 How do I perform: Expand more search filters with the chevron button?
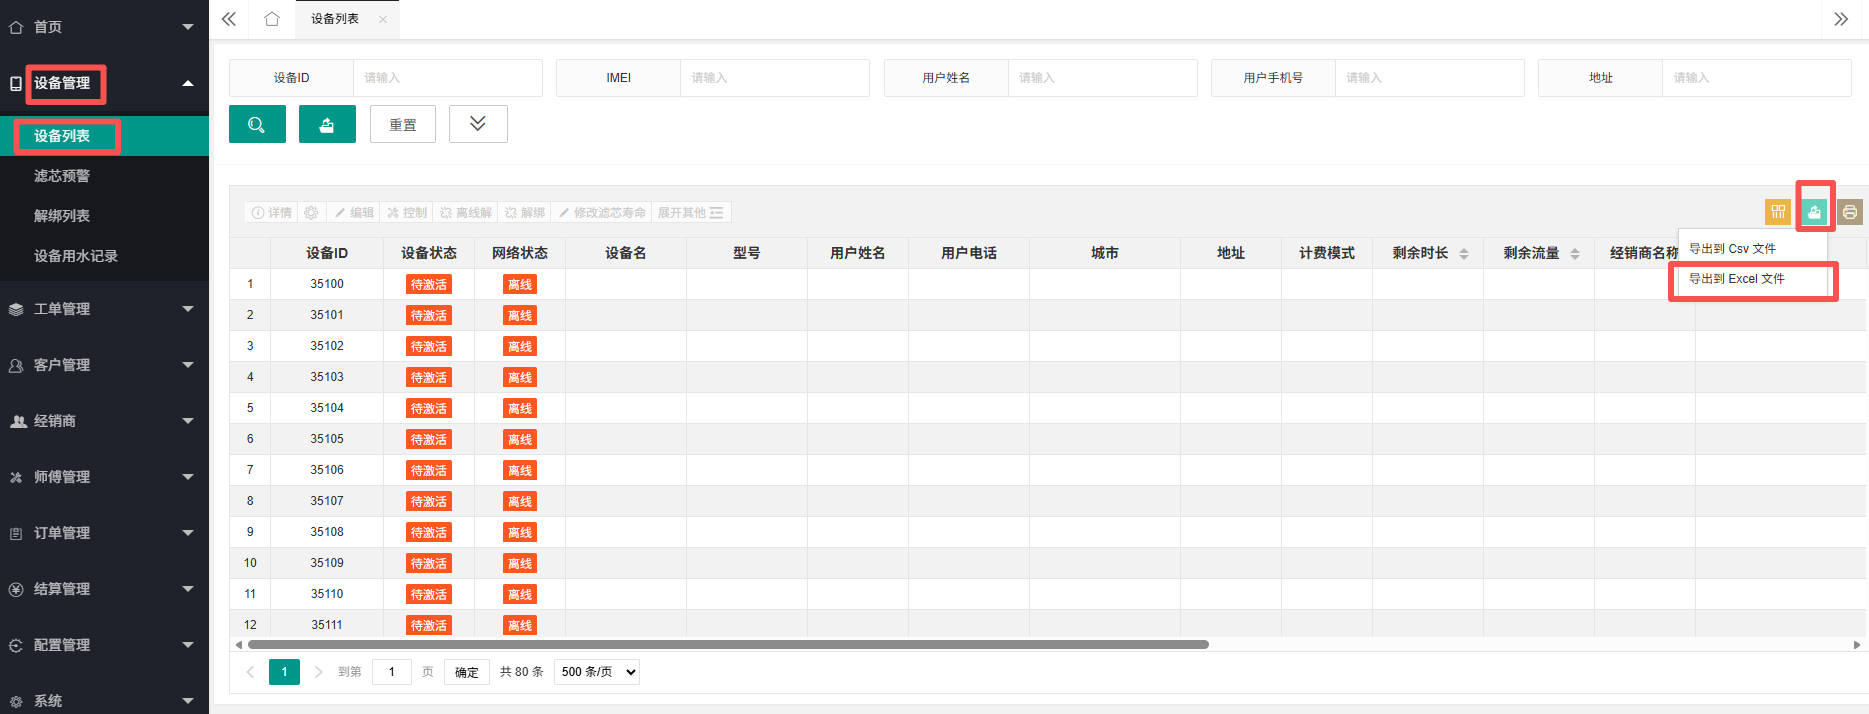tap(478, 124)
